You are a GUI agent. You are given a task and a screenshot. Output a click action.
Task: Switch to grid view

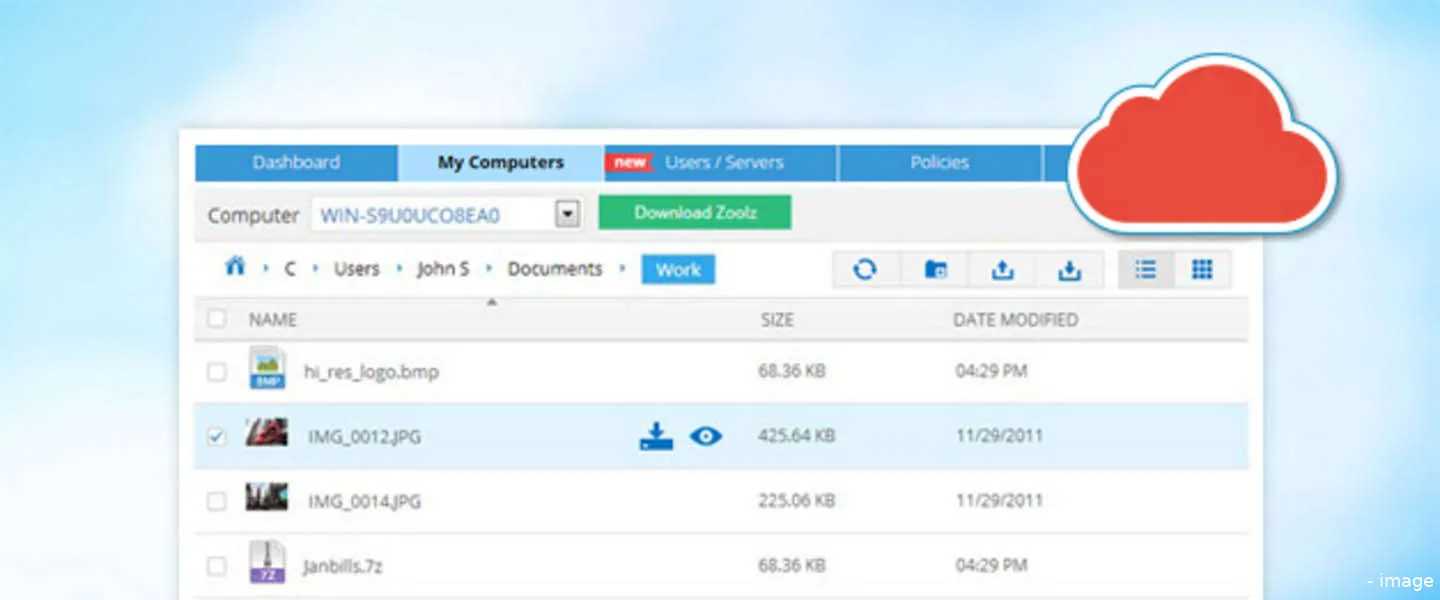point(1202,270)
